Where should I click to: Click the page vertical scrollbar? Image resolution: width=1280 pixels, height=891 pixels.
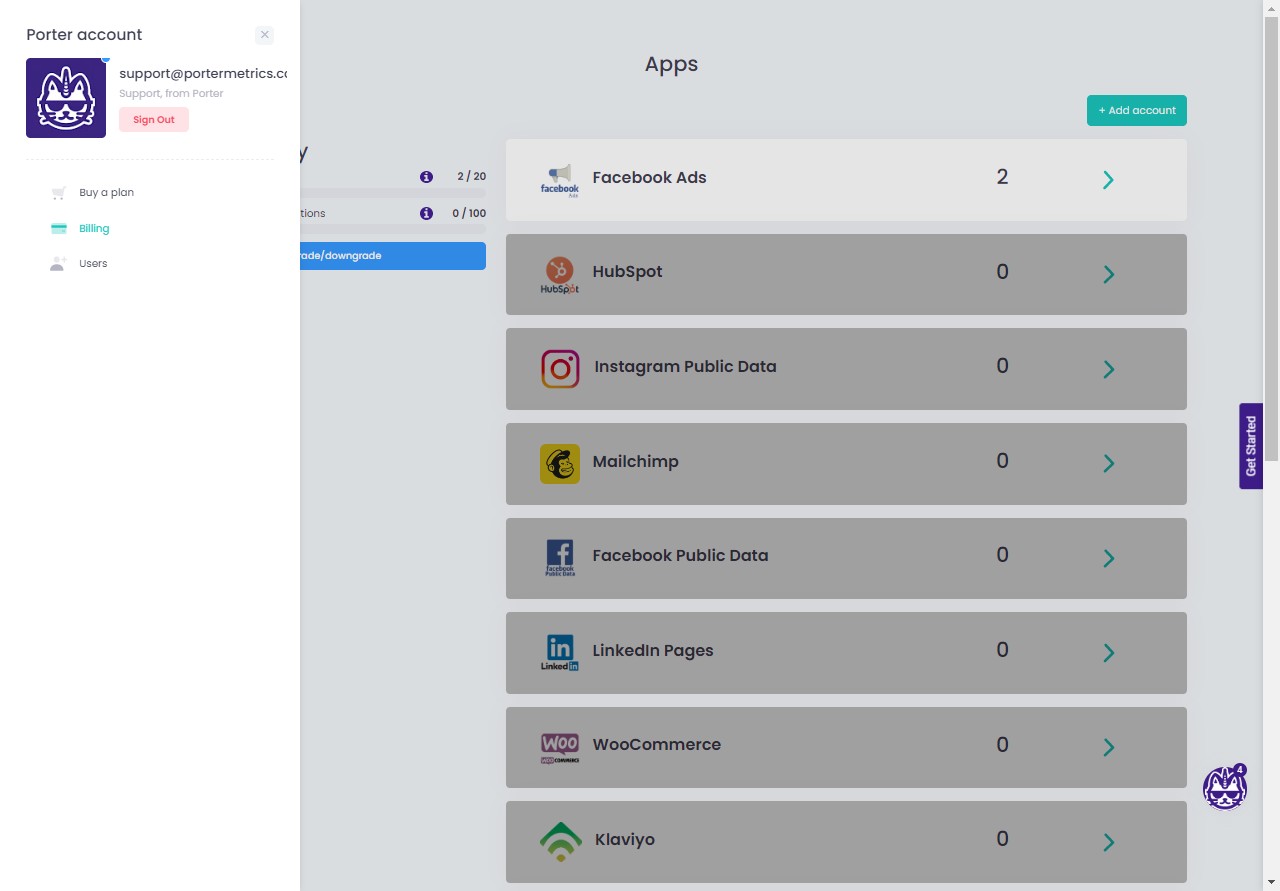point(1272,240)
